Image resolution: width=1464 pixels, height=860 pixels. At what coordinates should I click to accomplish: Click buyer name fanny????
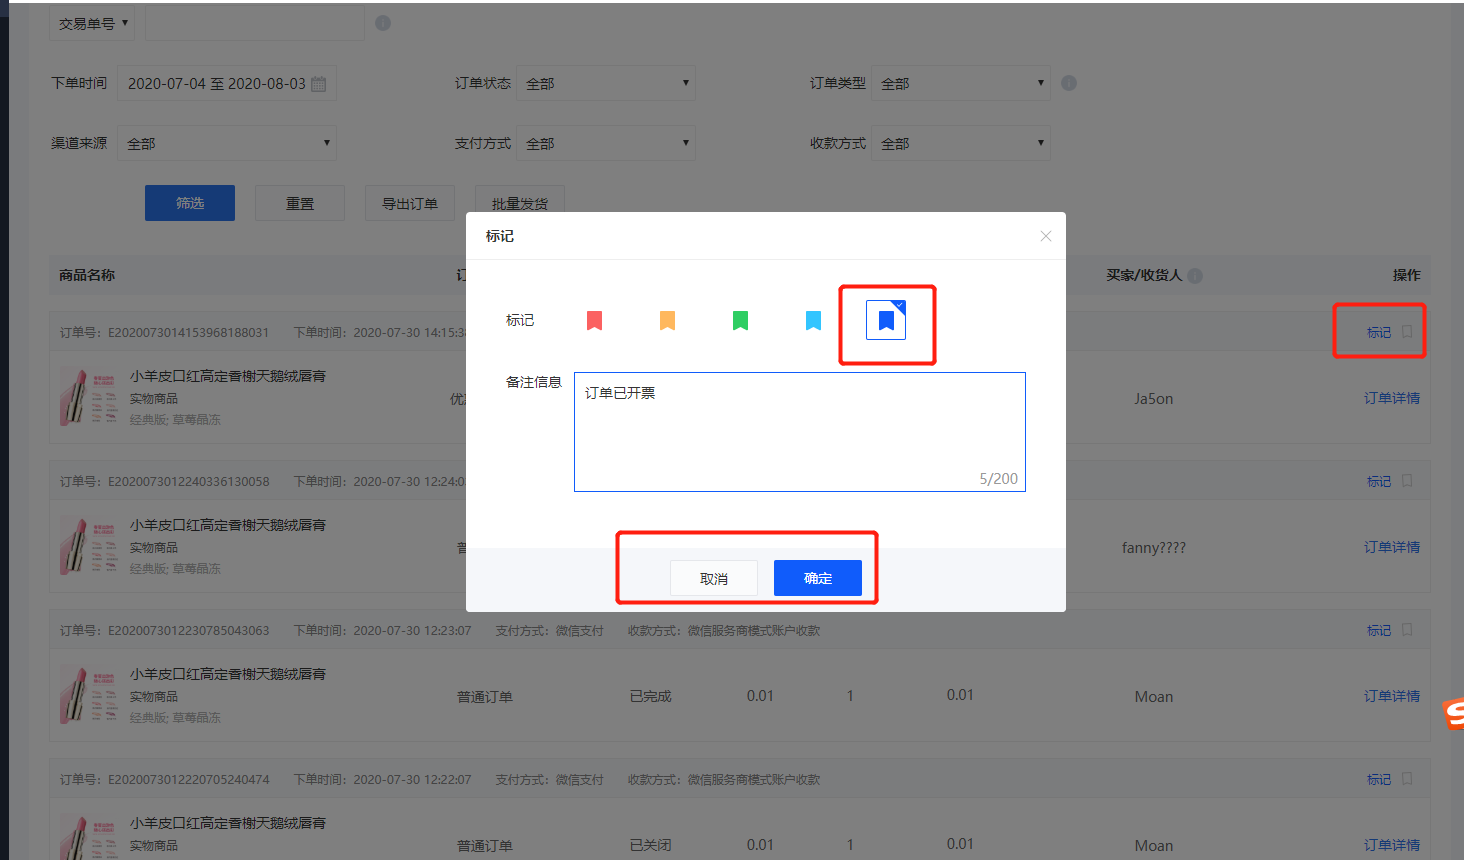(1154, 547)
